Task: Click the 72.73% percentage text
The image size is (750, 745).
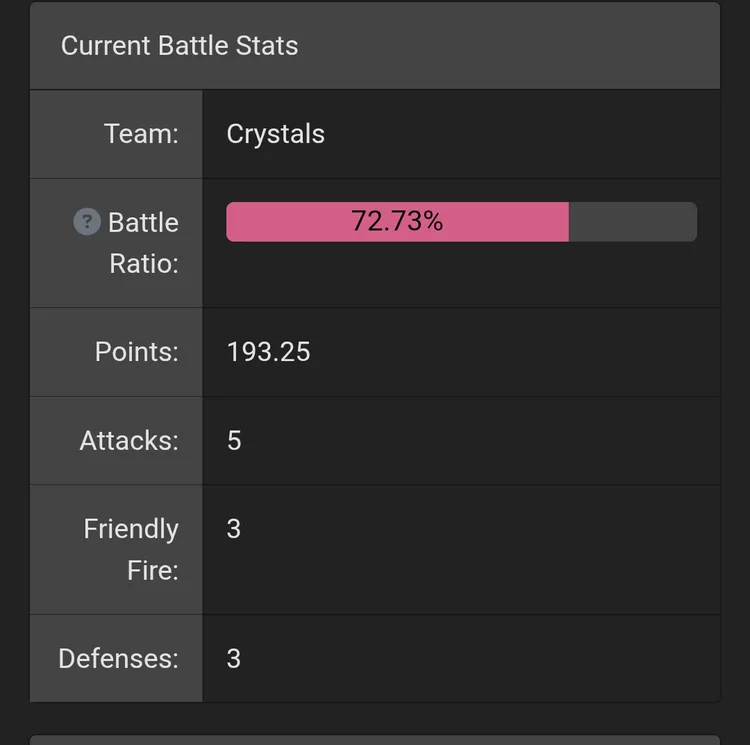Action: point(397,221)
